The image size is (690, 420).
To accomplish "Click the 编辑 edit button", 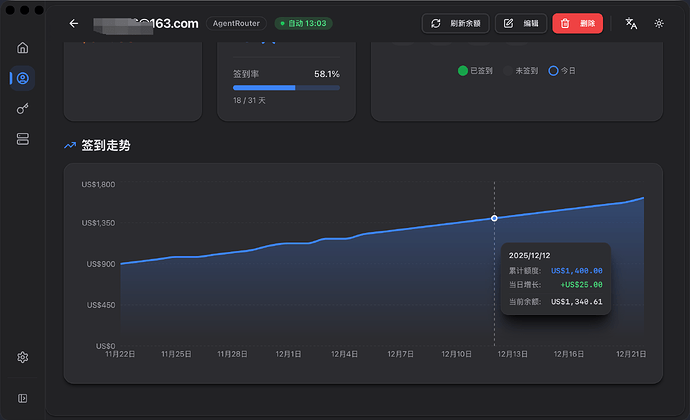I will tap(521, 23).
